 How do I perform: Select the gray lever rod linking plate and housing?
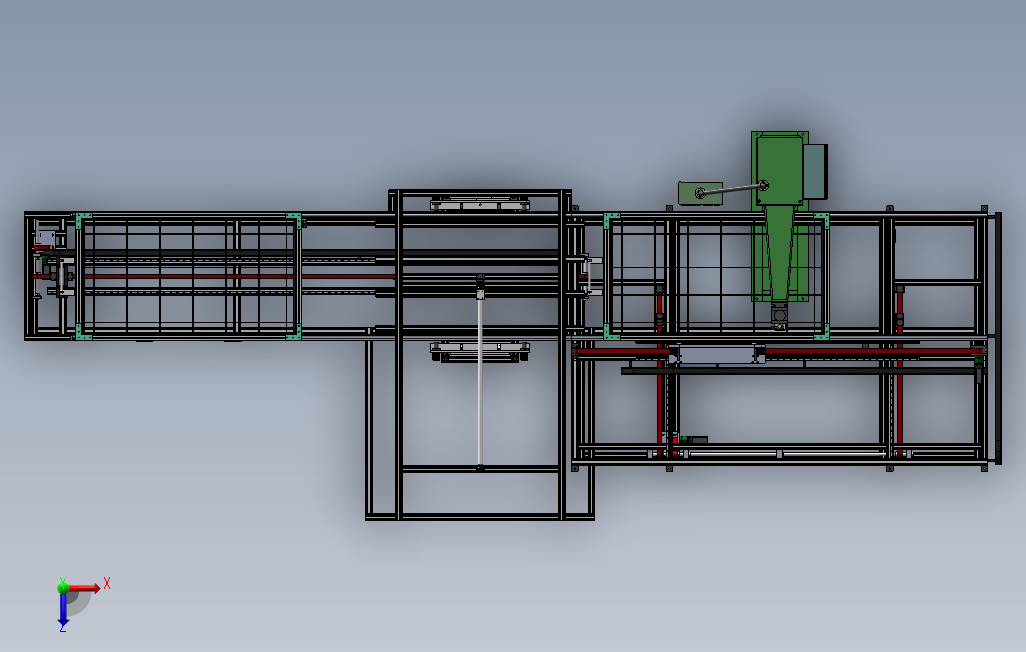(732, 189)
